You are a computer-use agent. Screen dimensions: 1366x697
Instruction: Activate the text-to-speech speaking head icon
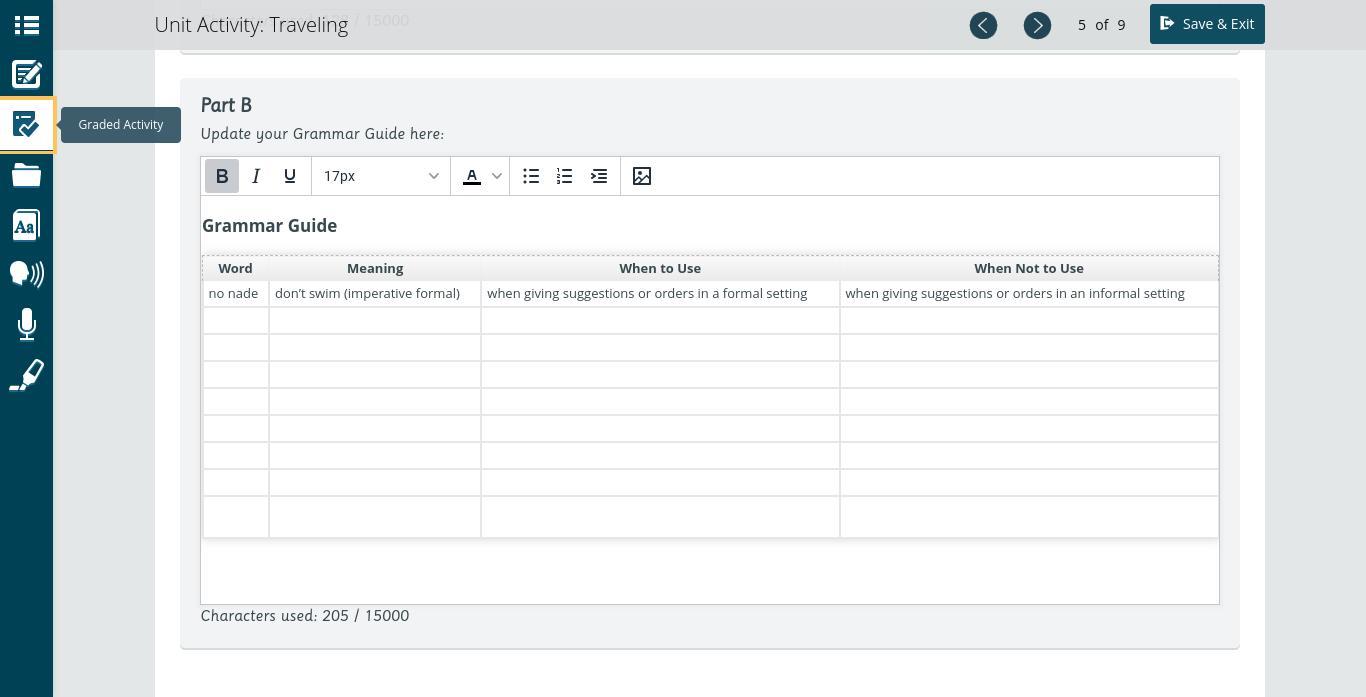pyautogui.click(x=26, y=274)
